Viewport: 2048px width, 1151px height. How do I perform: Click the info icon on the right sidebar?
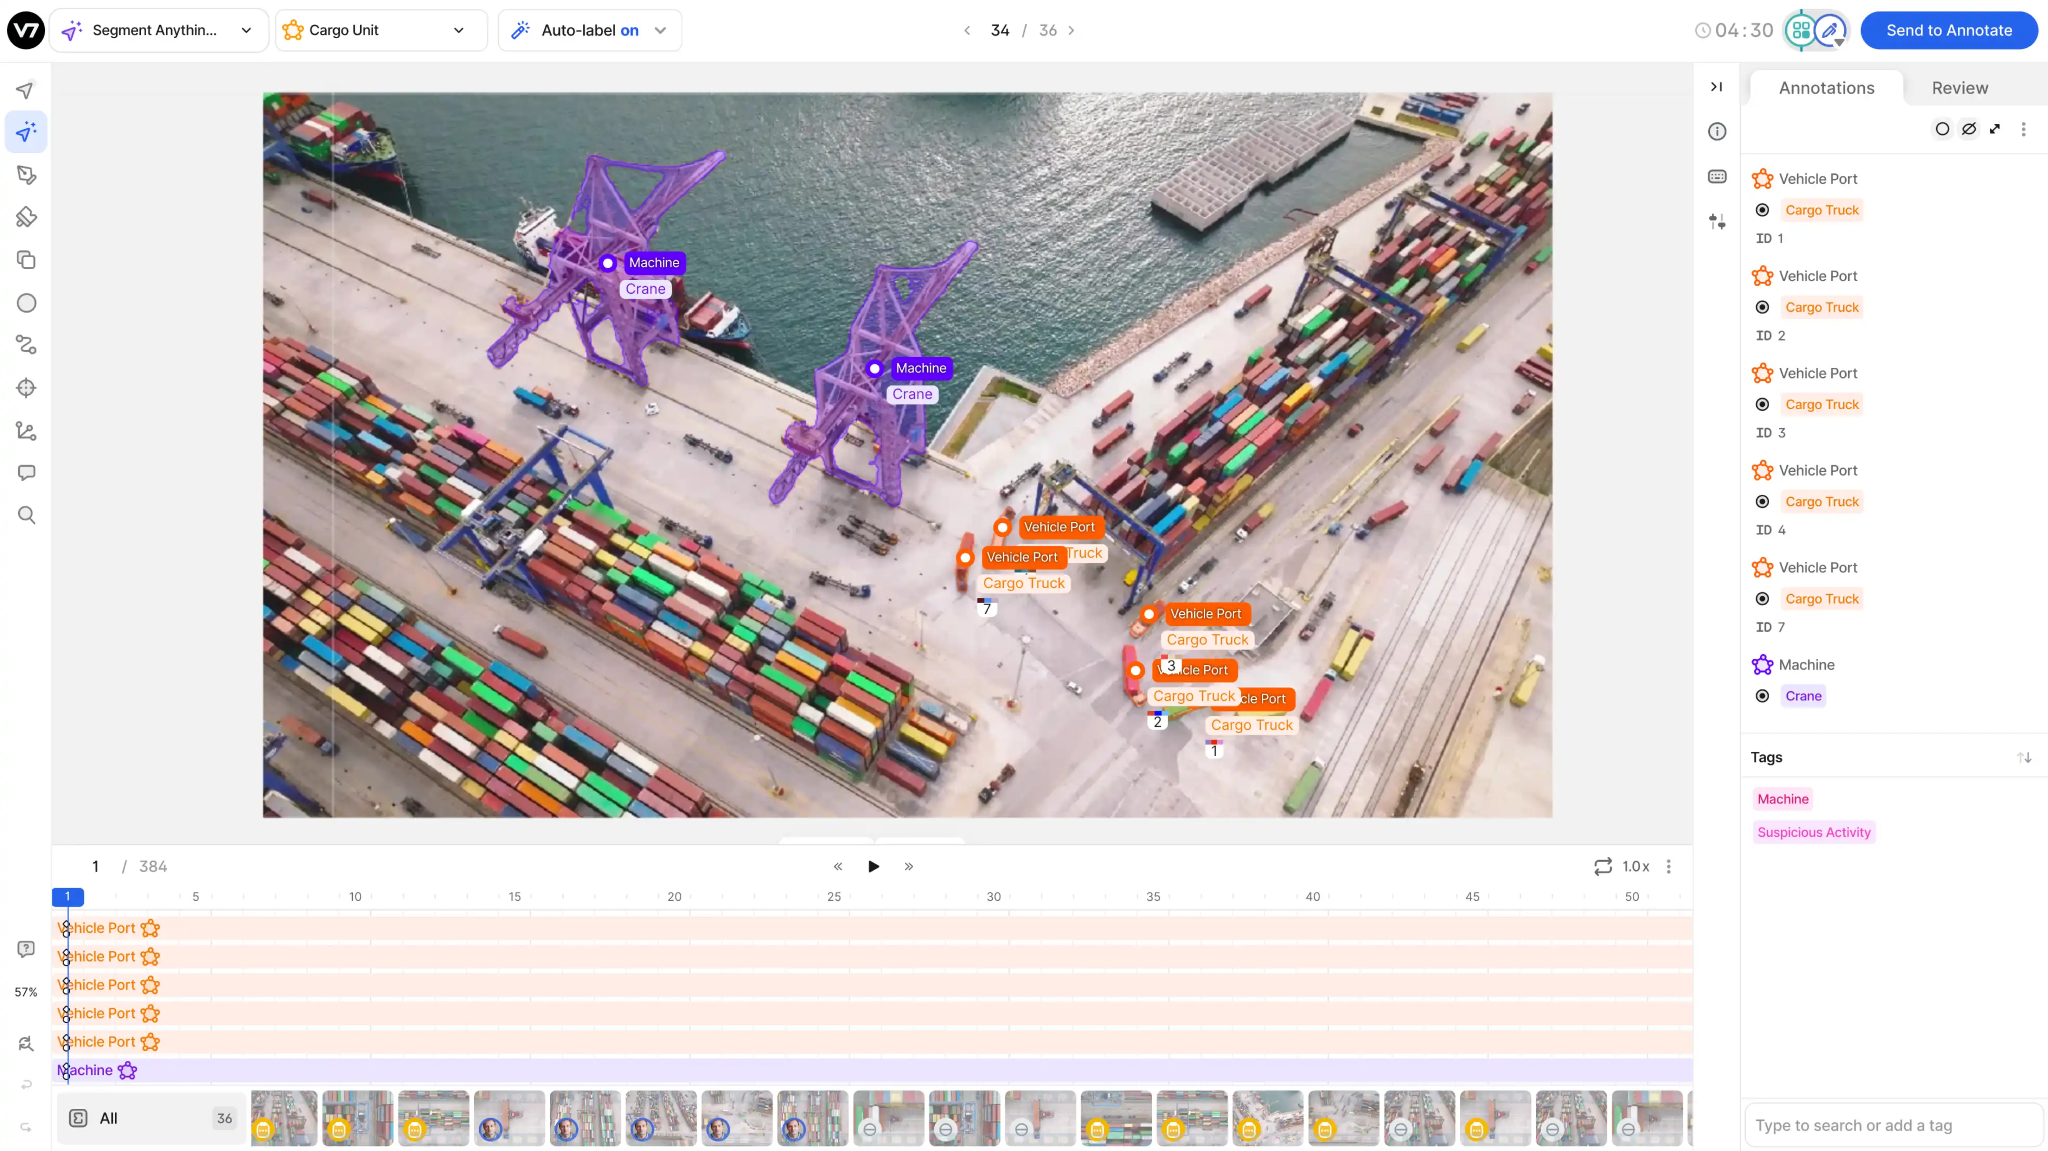pos(1716,131)
